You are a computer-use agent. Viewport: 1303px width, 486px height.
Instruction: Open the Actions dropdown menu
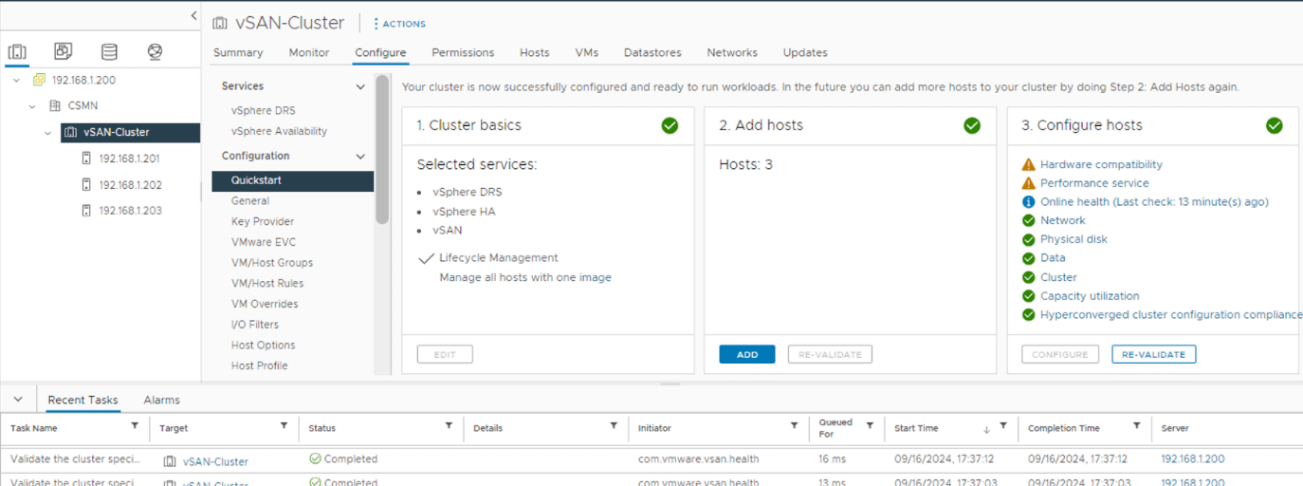(x=399, y=23)
